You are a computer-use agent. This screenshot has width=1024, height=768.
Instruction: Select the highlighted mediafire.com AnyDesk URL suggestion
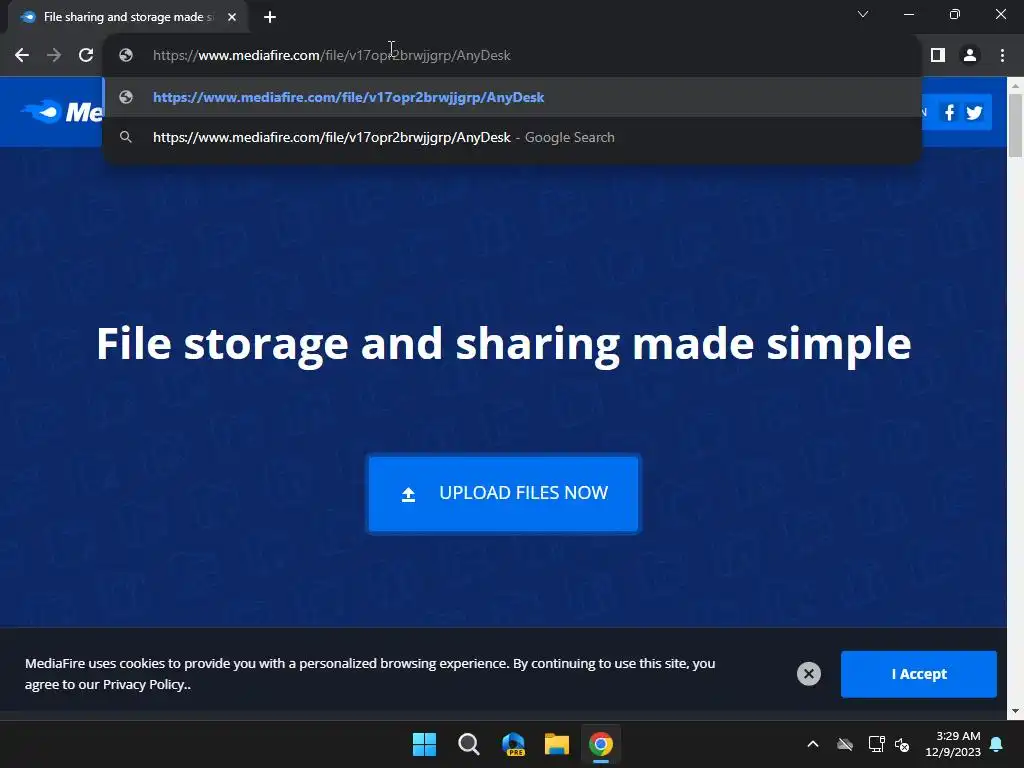point(512,97)
